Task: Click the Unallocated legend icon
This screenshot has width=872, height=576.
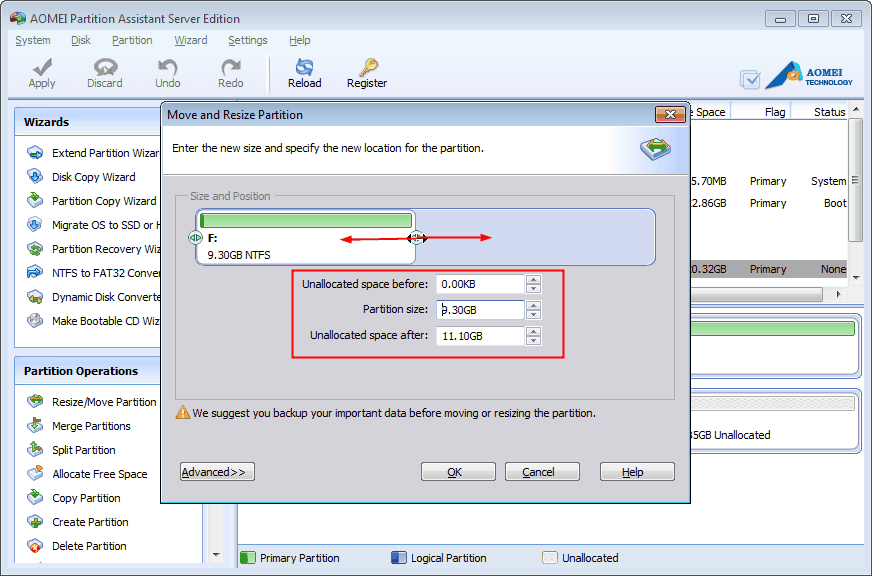Action: click(549, 558)
